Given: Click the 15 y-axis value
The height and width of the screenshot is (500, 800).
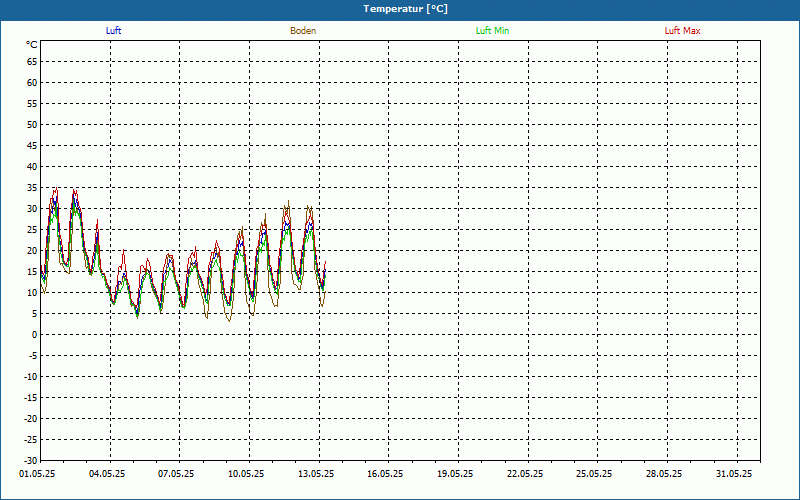Looking at the screenshot, I should point(32,271).
